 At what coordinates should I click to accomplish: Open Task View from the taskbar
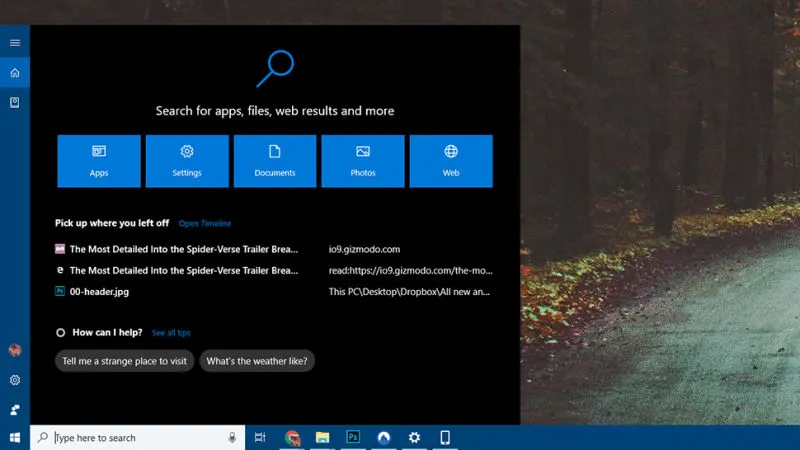260,438
